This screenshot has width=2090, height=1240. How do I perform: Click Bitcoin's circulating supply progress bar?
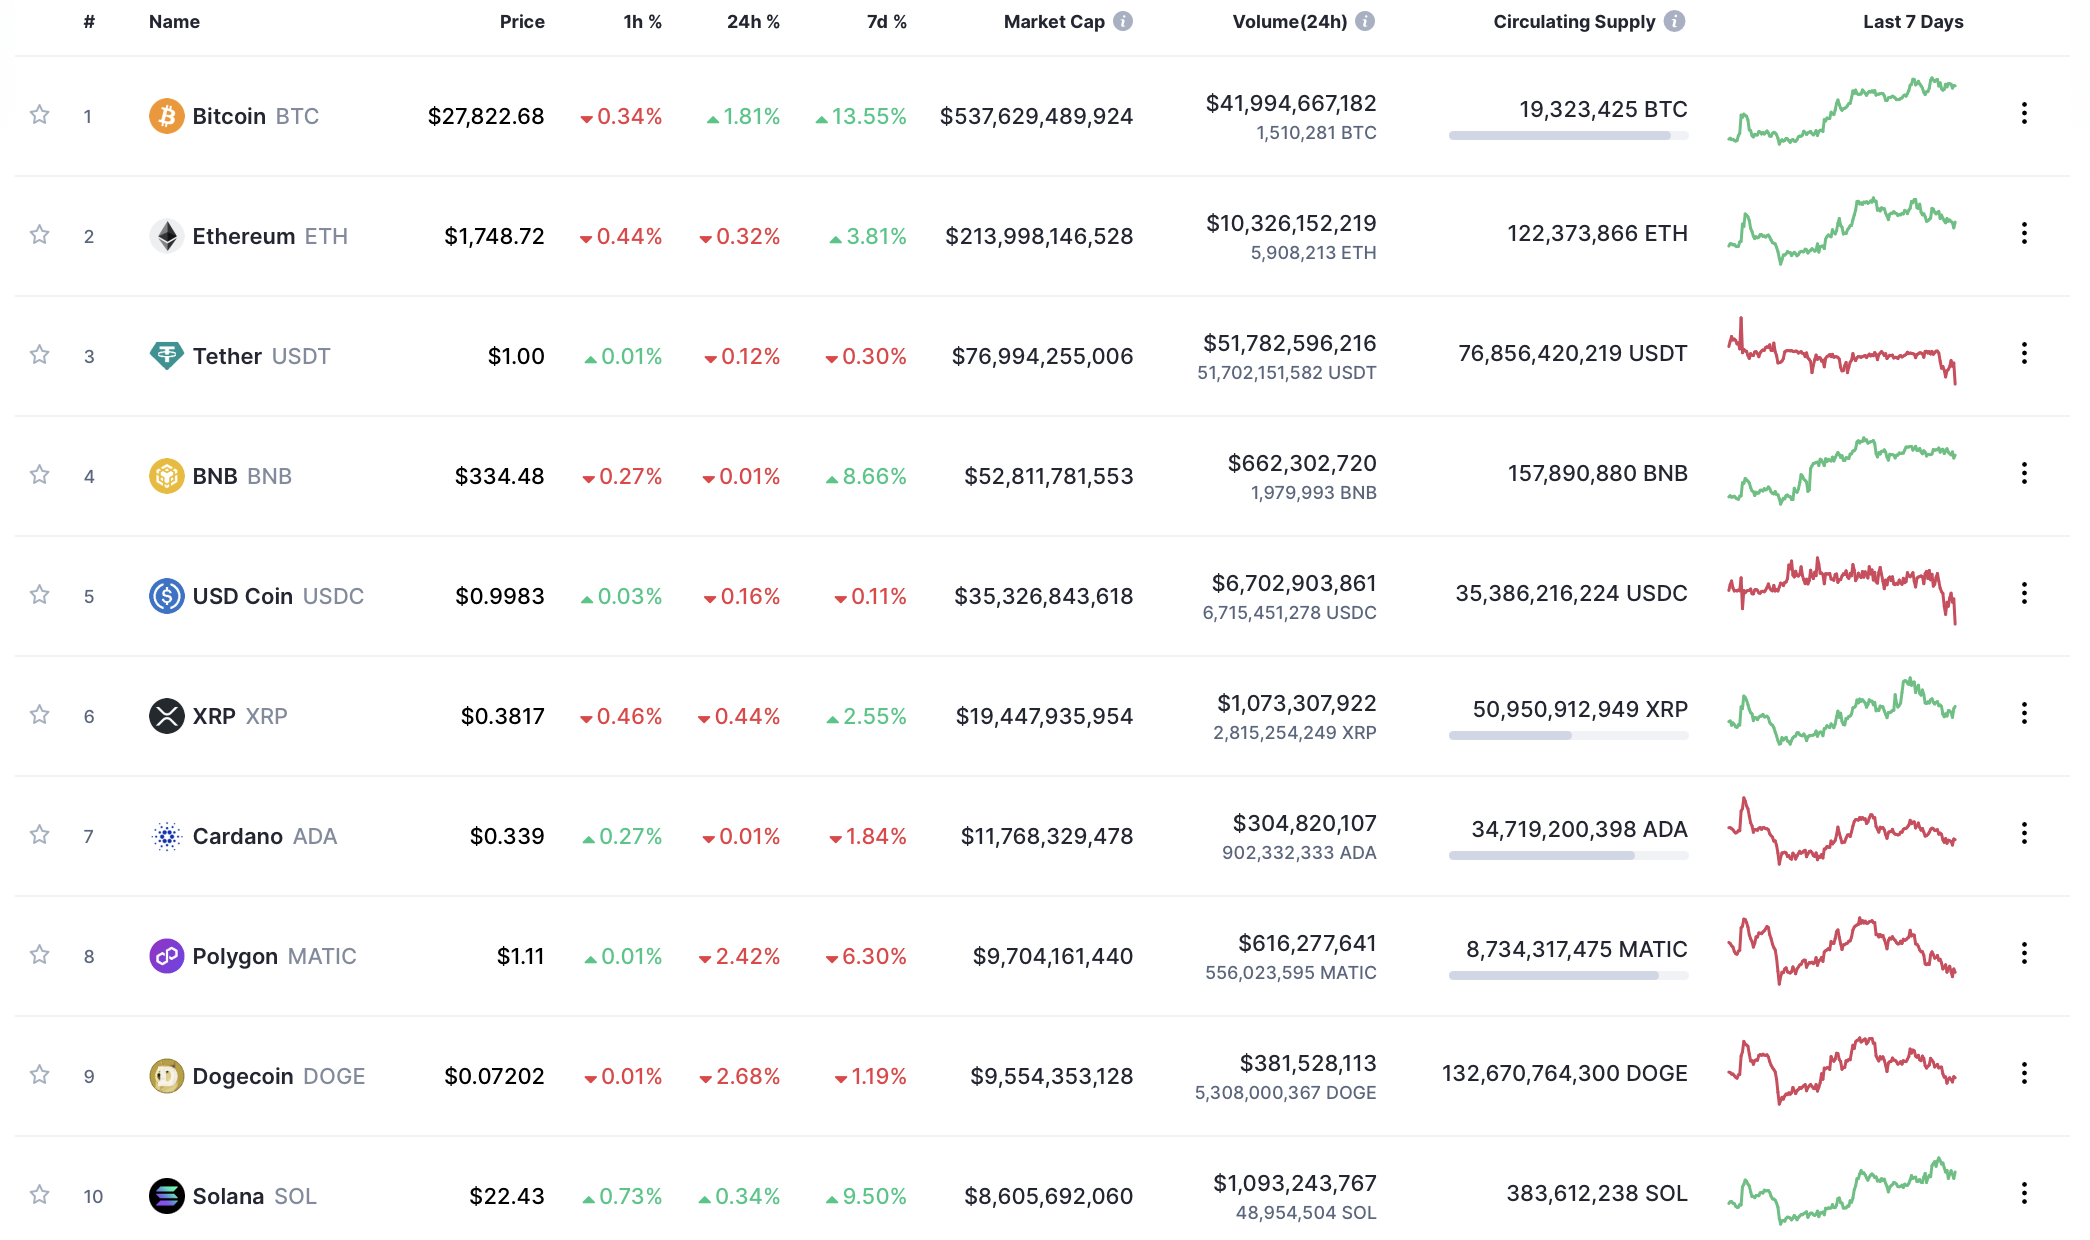1567,136
